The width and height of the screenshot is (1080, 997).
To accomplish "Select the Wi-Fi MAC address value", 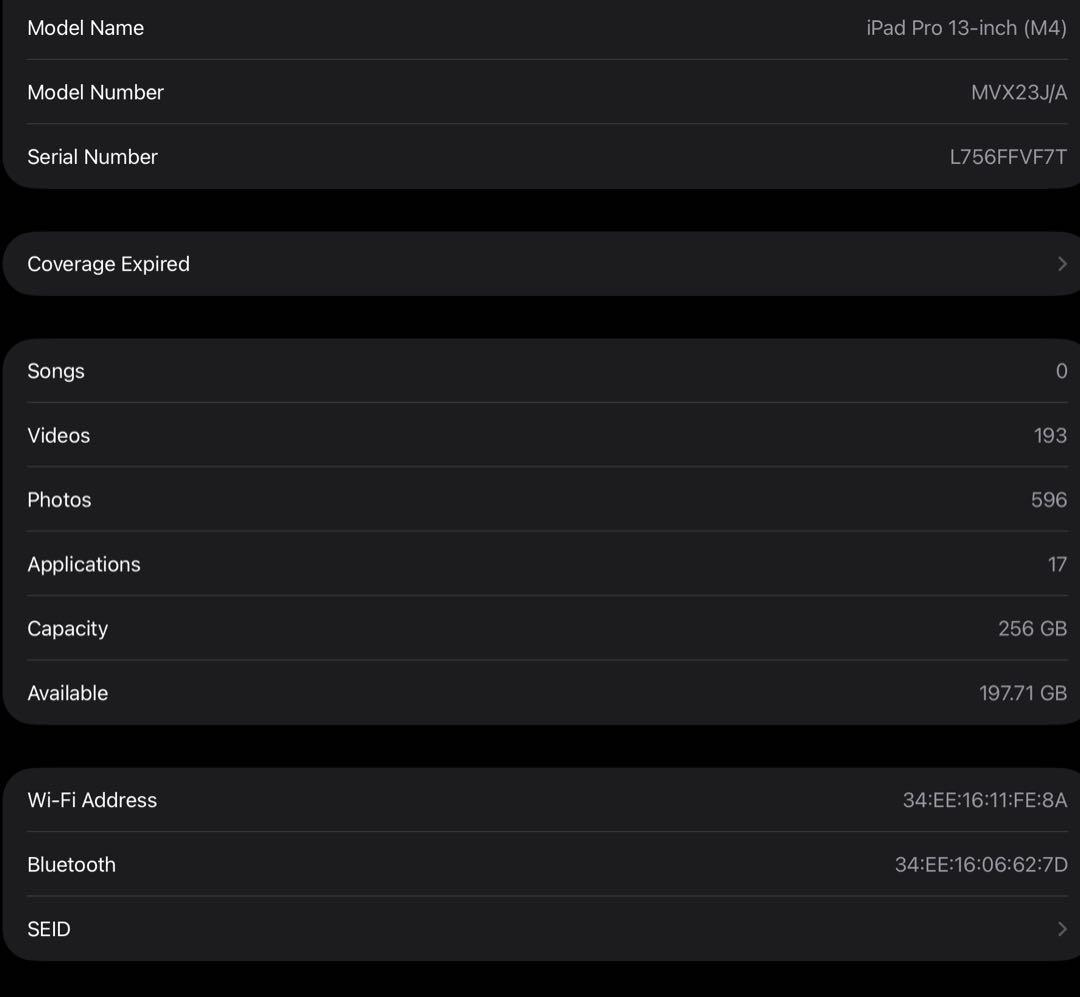I will [982, 800].
